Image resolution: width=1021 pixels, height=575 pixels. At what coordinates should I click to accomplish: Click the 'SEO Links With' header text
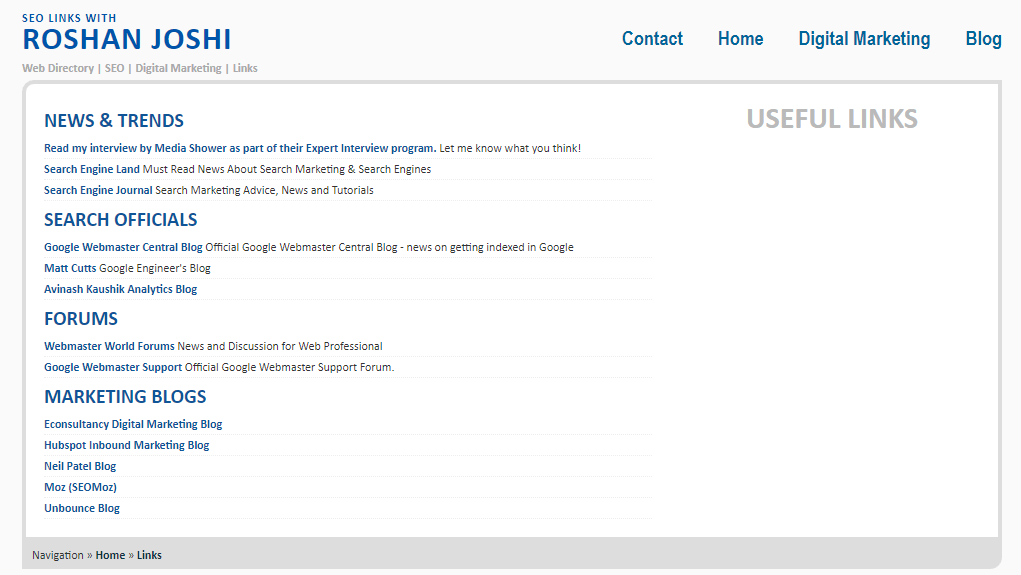(x=69, y=18)
